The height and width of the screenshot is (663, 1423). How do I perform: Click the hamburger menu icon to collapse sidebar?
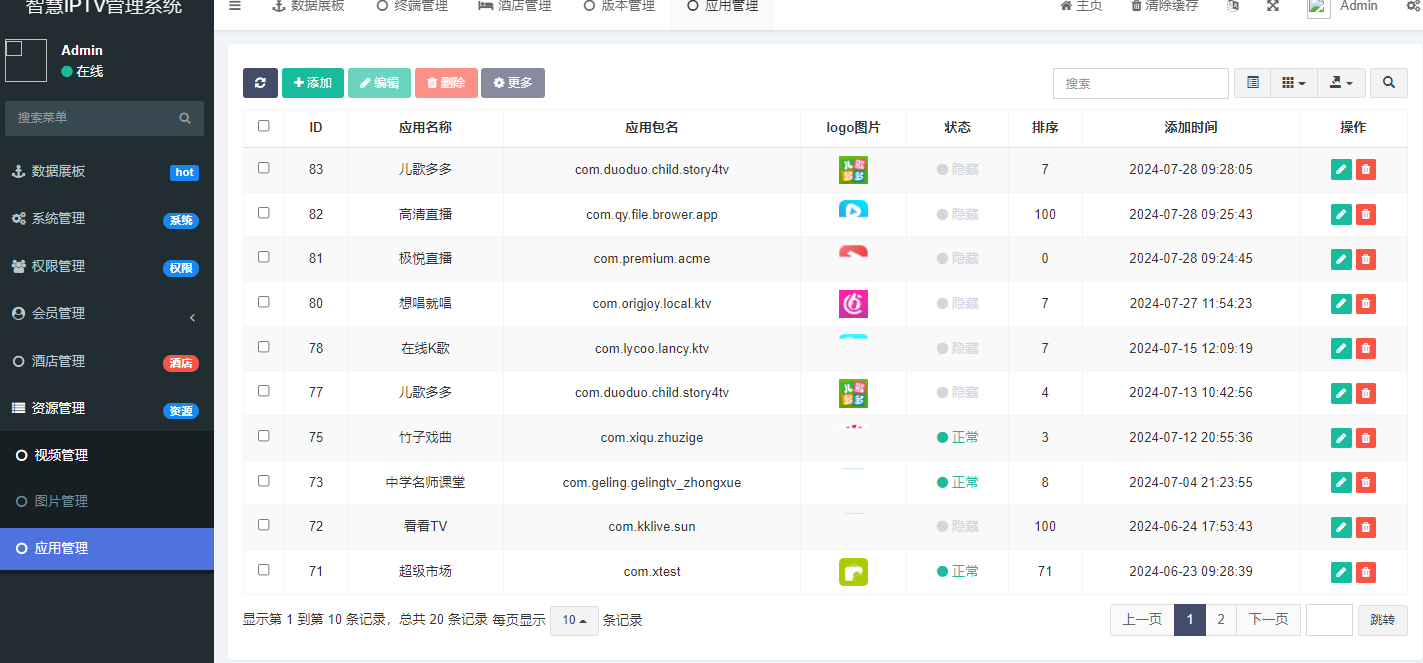point(234,6)
